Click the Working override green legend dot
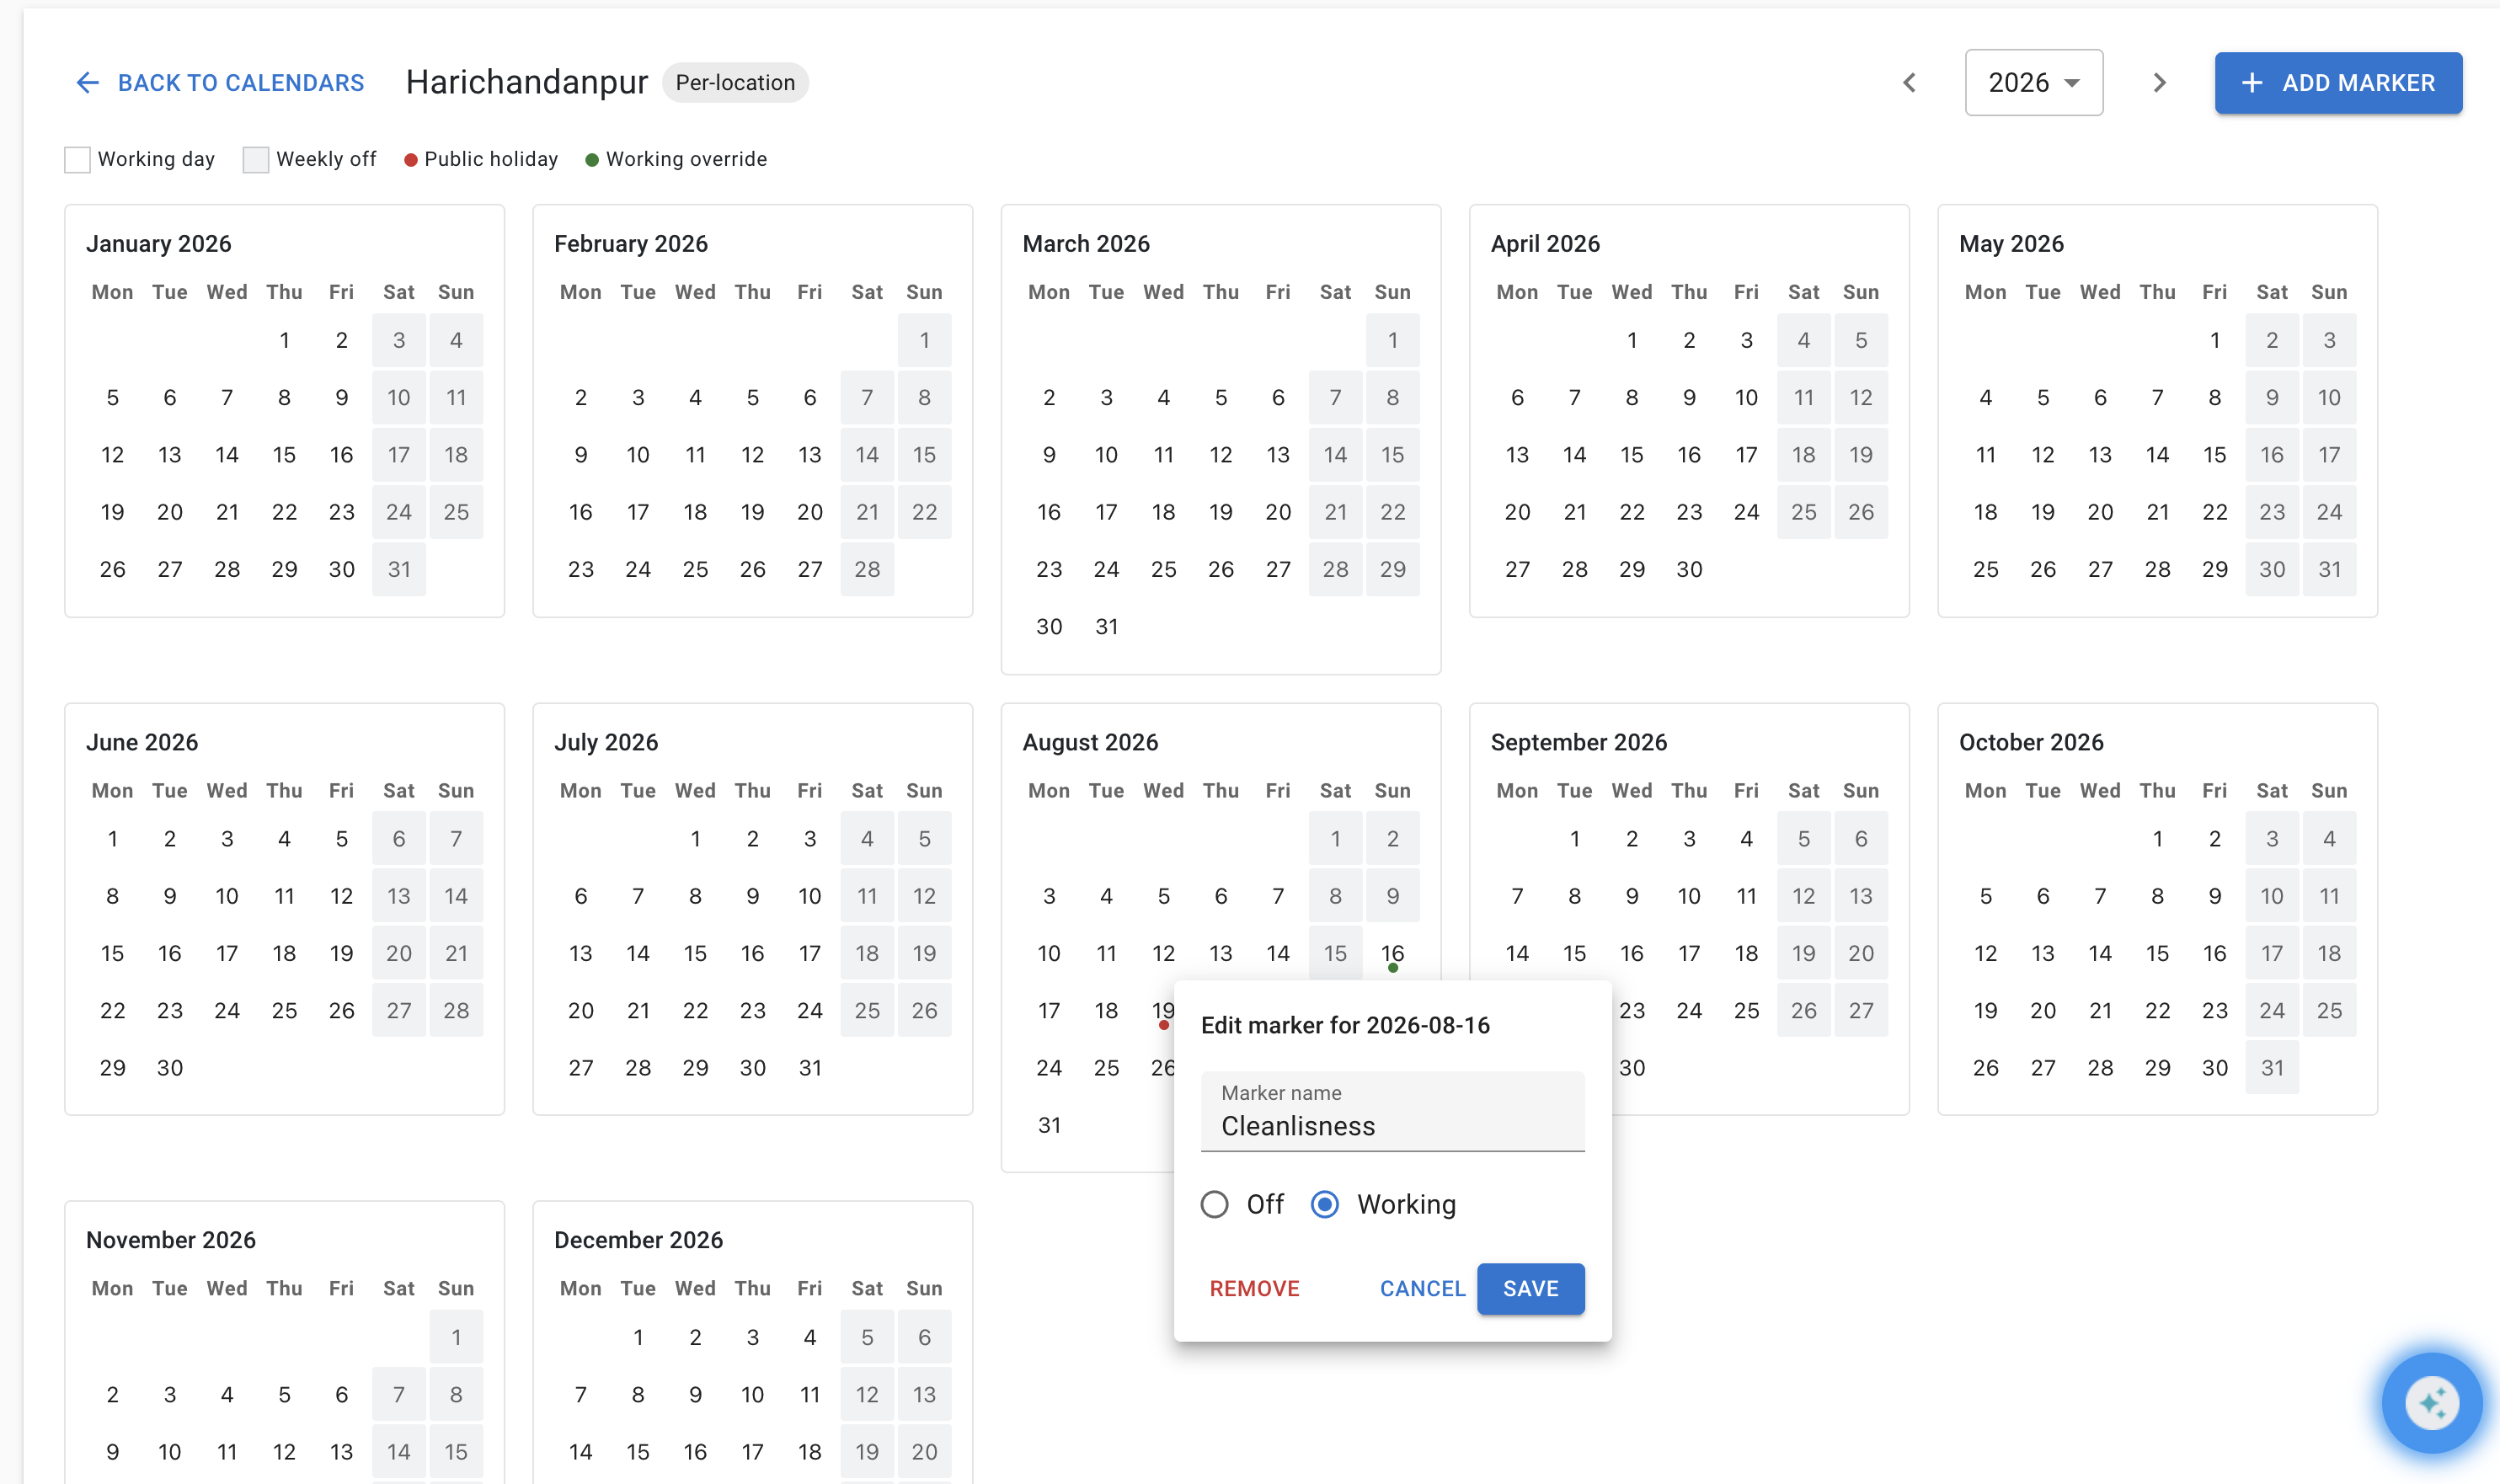2500x1484 pixels. pos(591,160)
